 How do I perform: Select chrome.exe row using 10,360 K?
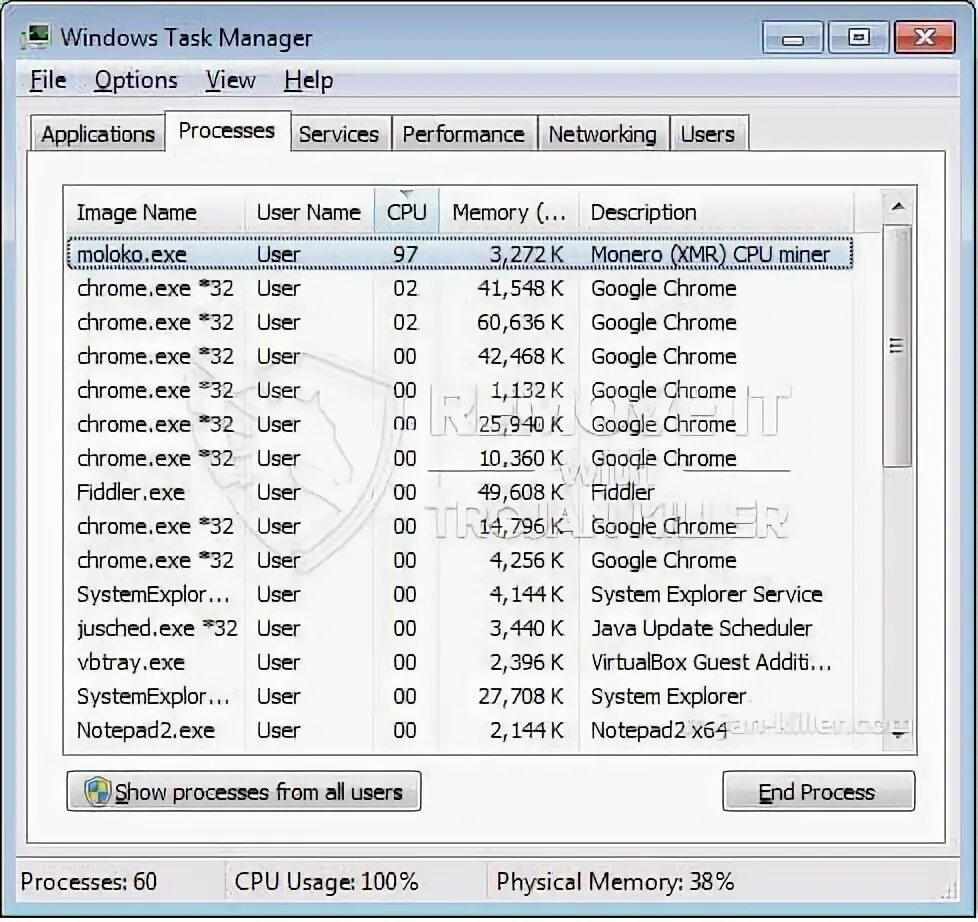(460, 459)
